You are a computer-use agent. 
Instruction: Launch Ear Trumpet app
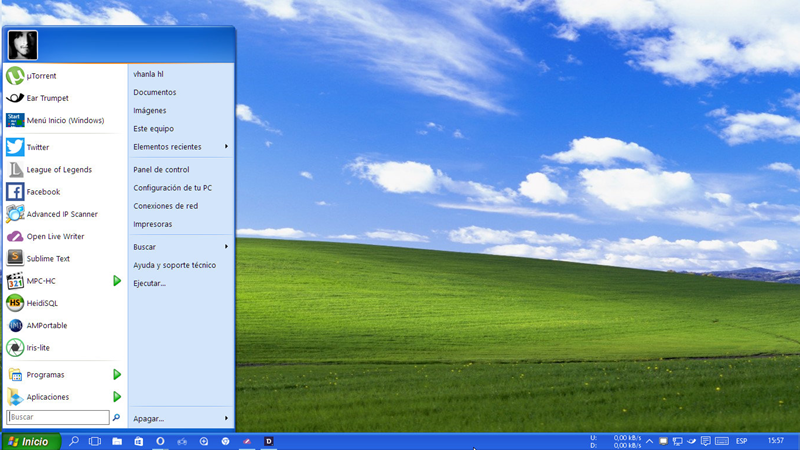pos(65,98)
